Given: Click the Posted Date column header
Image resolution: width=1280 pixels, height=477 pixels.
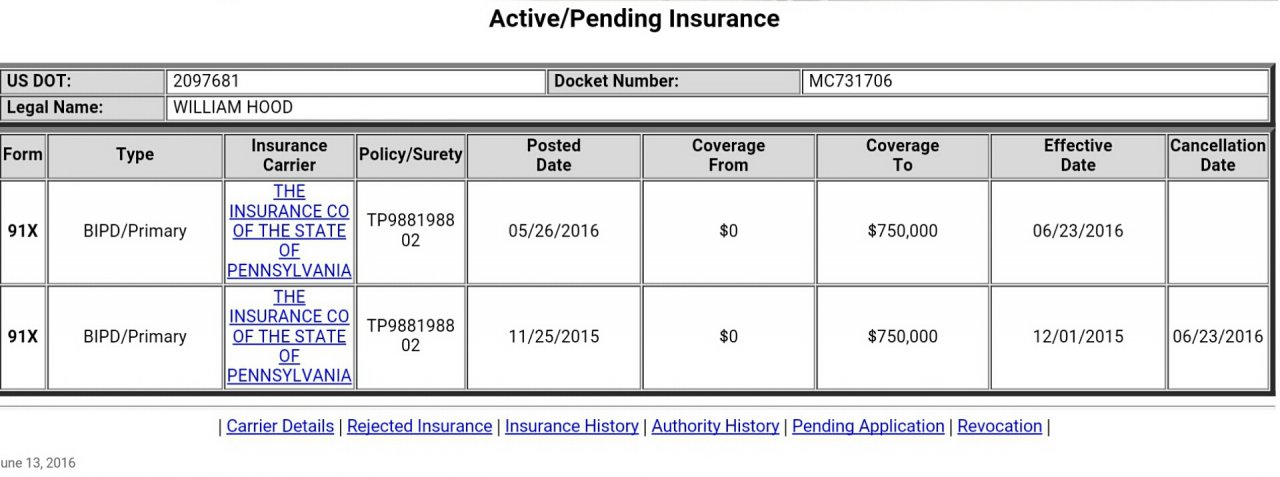Looking at the screenshot, I should click(x=553, y=155).
